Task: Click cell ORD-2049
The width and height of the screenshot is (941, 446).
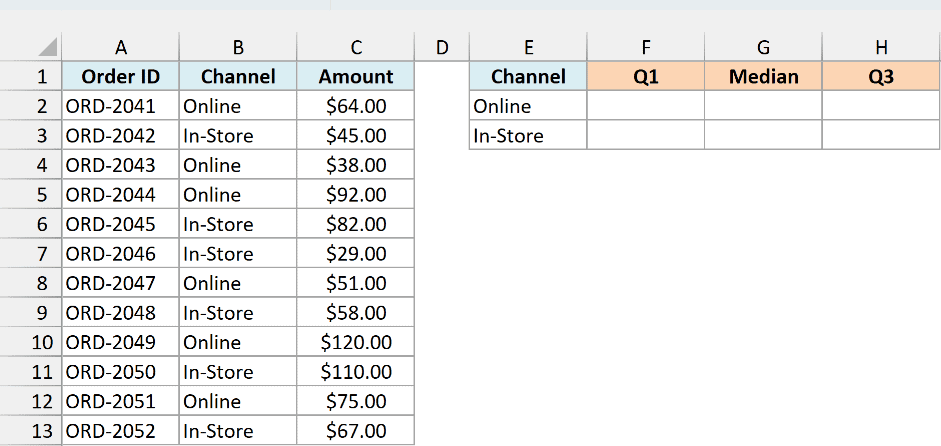Action: tap(121, 342)
